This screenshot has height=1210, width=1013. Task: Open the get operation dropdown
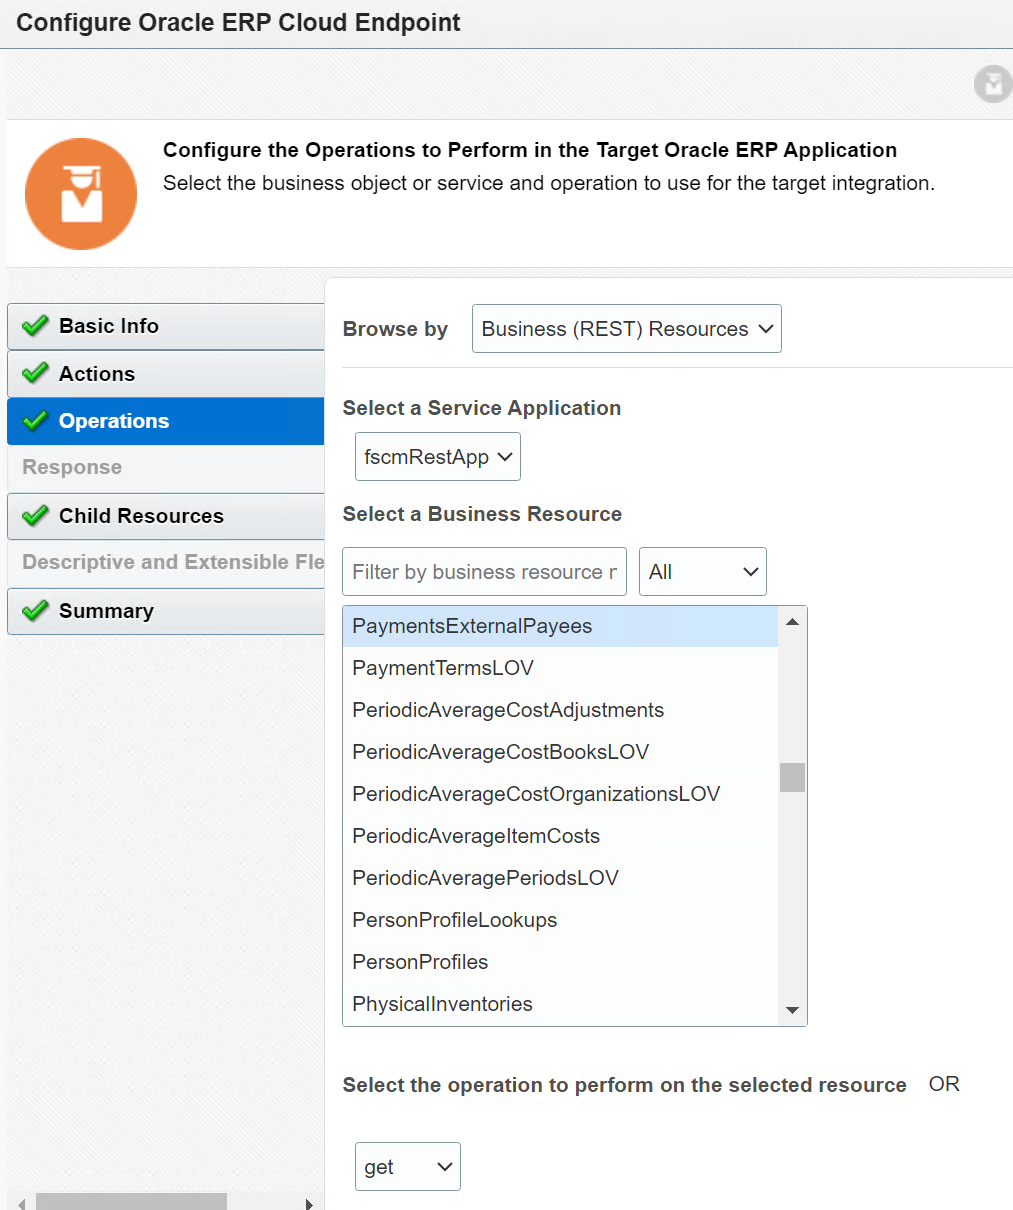click(408, 1167)
